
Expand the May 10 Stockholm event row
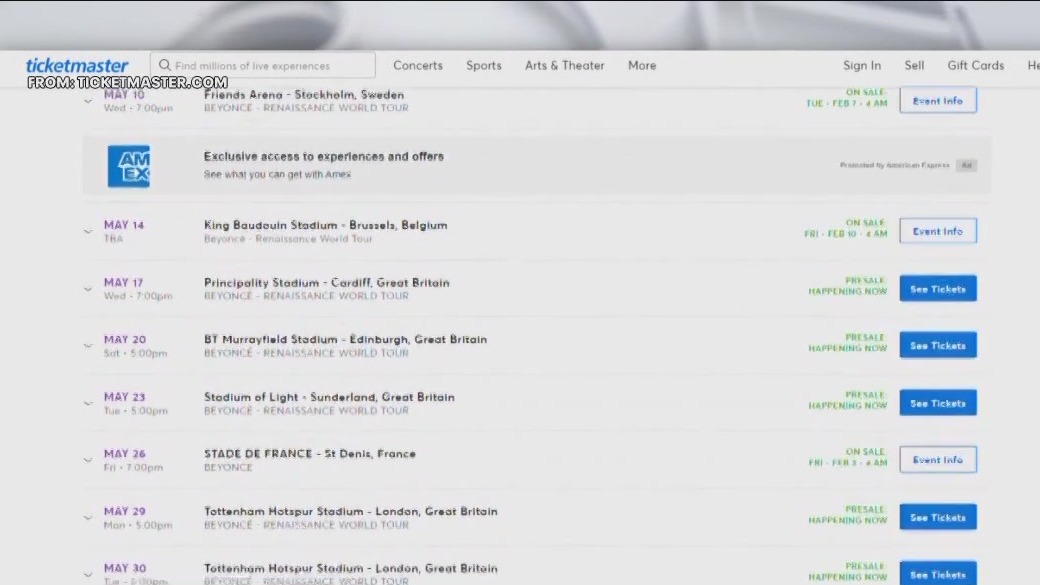(87, 101)
